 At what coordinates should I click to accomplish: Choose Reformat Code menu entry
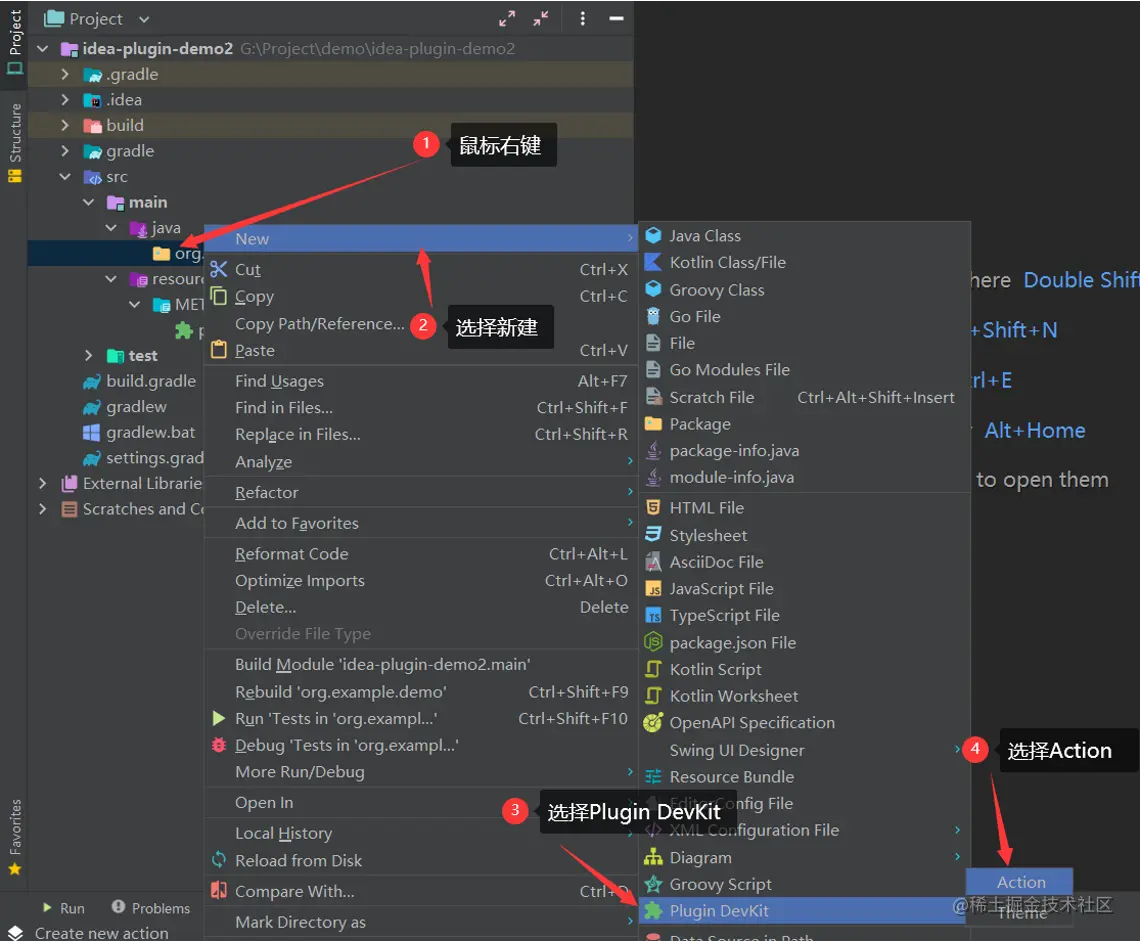point(421,554)
